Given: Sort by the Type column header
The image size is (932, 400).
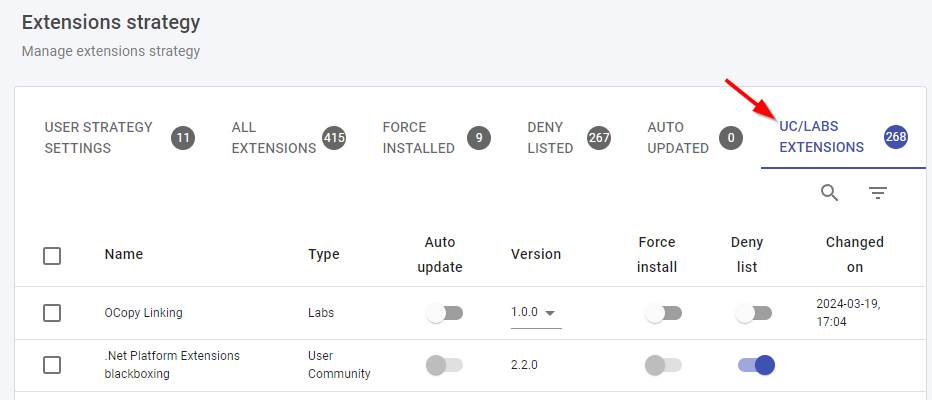Looking at the screenshot, I should click(x=323, y=254).
